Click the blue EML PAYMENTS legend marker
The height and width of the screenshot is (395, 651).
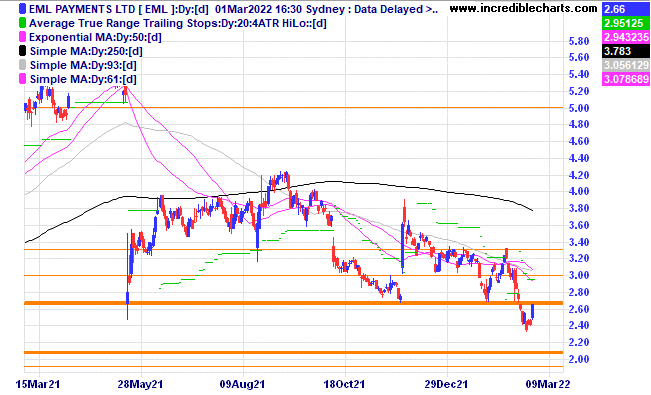click(22, 9)
